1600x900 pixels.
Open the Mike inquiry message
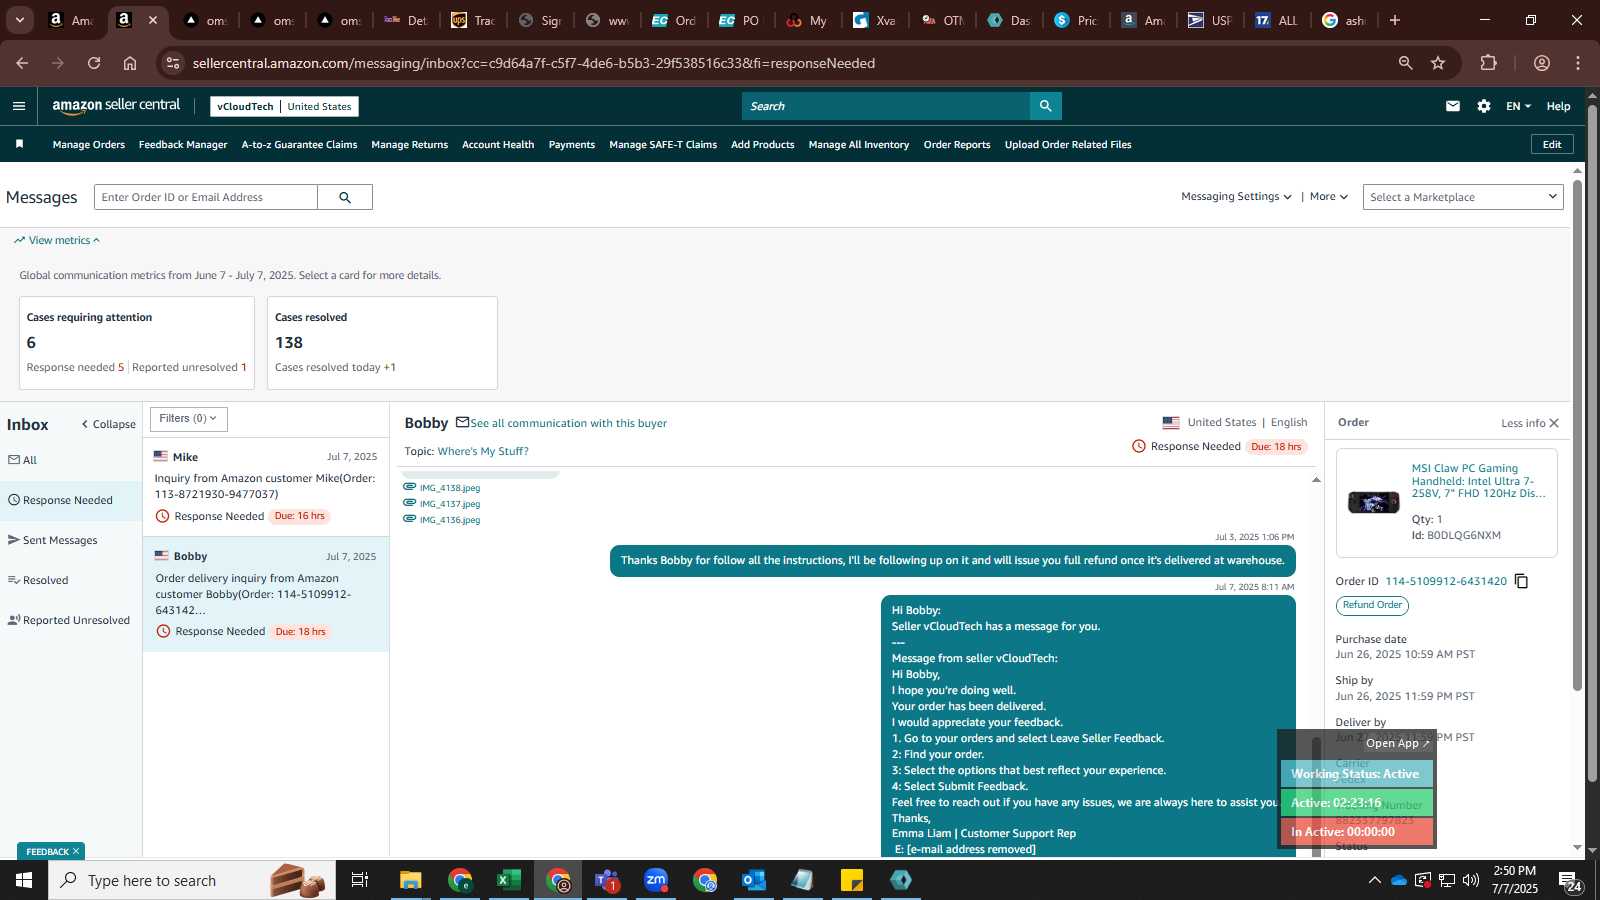pyautogui.click(x=265, y=487)
